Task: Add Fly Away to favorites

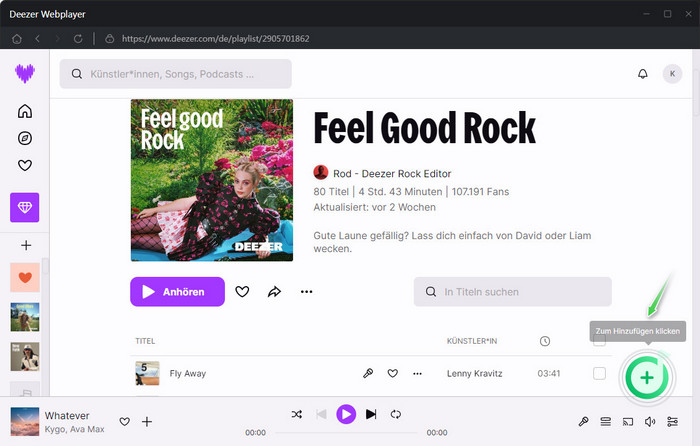Action: click(392, 373)
